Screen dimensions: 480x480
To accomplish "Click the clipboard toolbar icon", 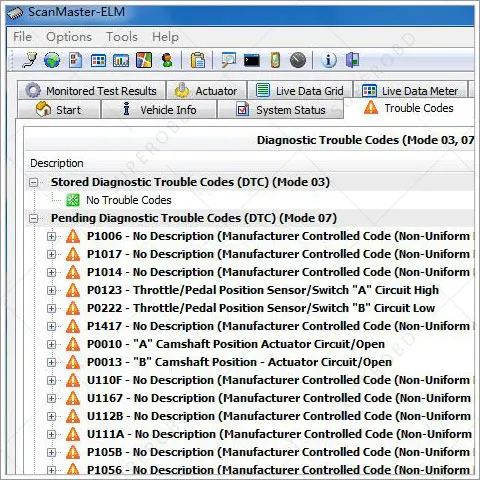I will [198, 60].
